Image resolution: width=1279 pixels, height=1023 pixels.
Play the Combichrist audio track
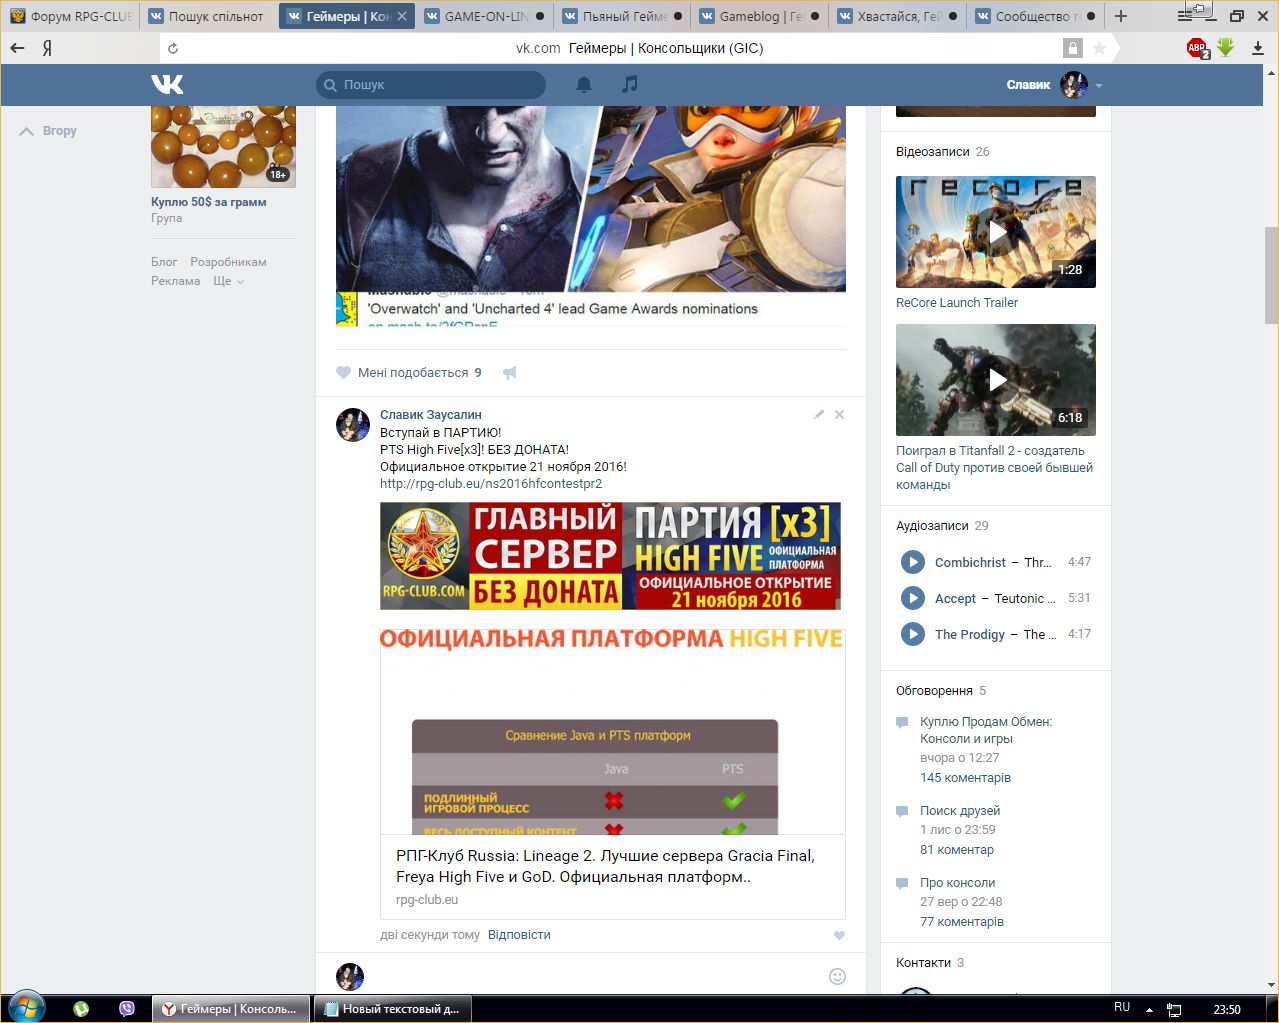point(913,562)
